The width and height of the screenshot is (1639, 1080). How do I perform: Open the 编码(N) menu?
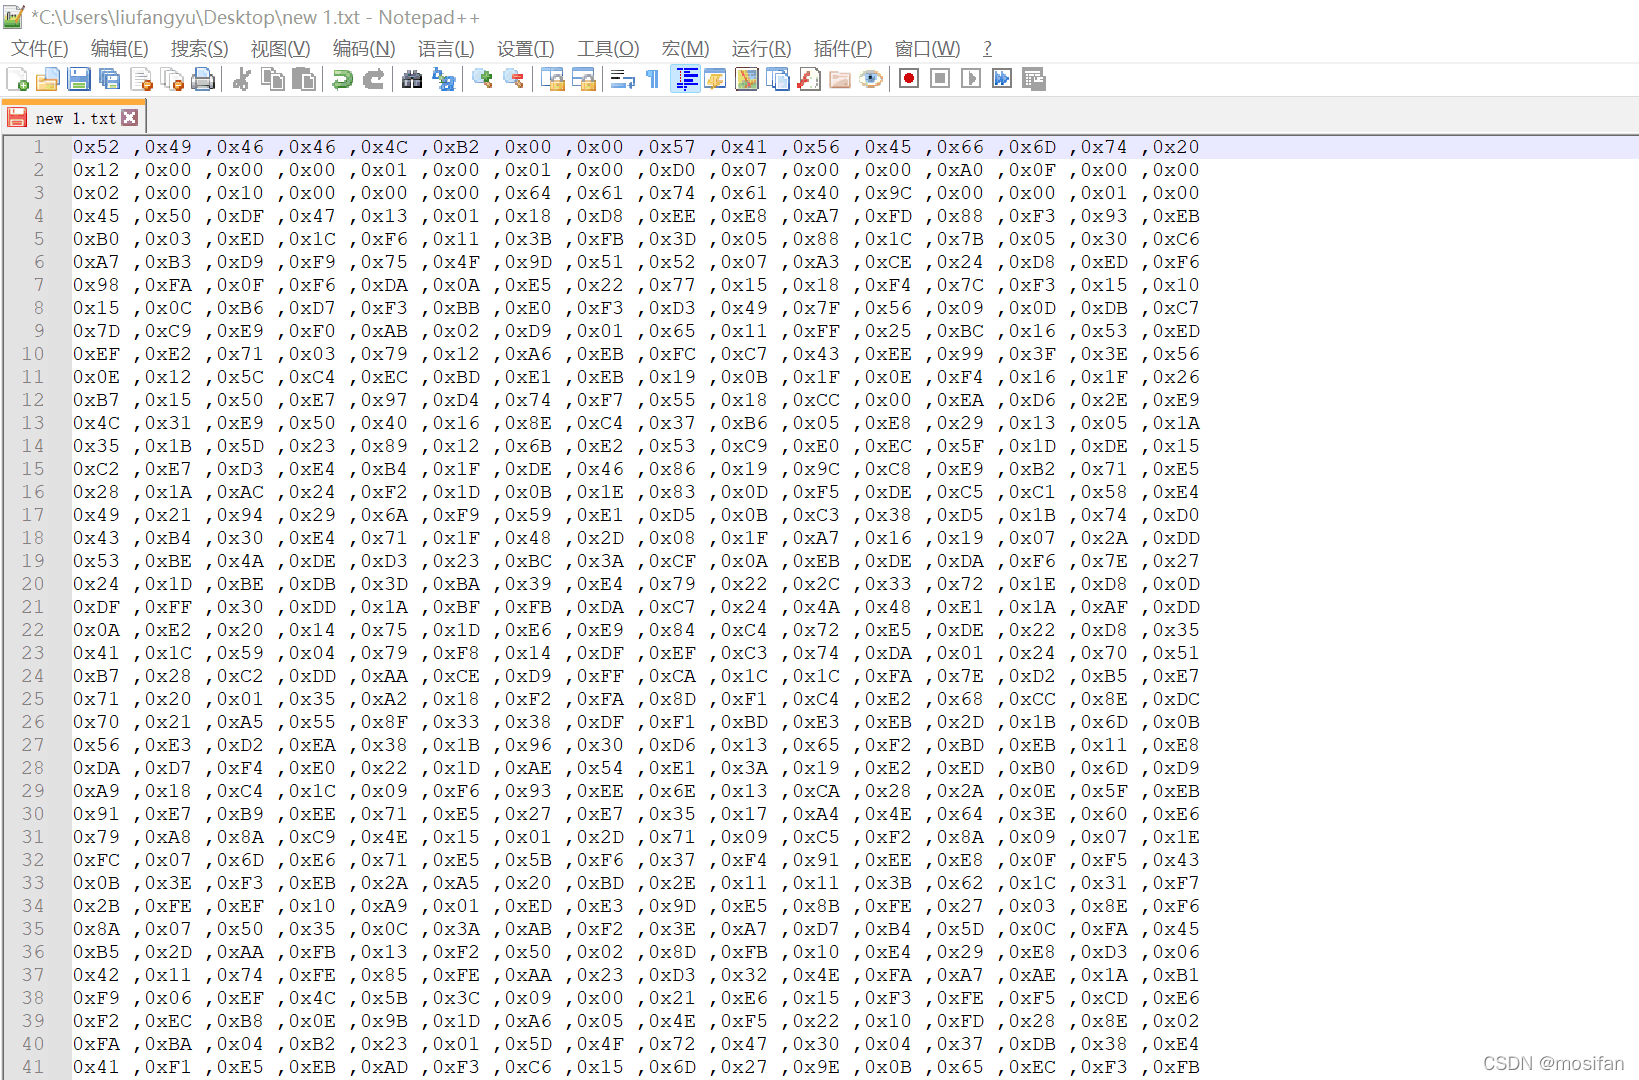[364, 49]
